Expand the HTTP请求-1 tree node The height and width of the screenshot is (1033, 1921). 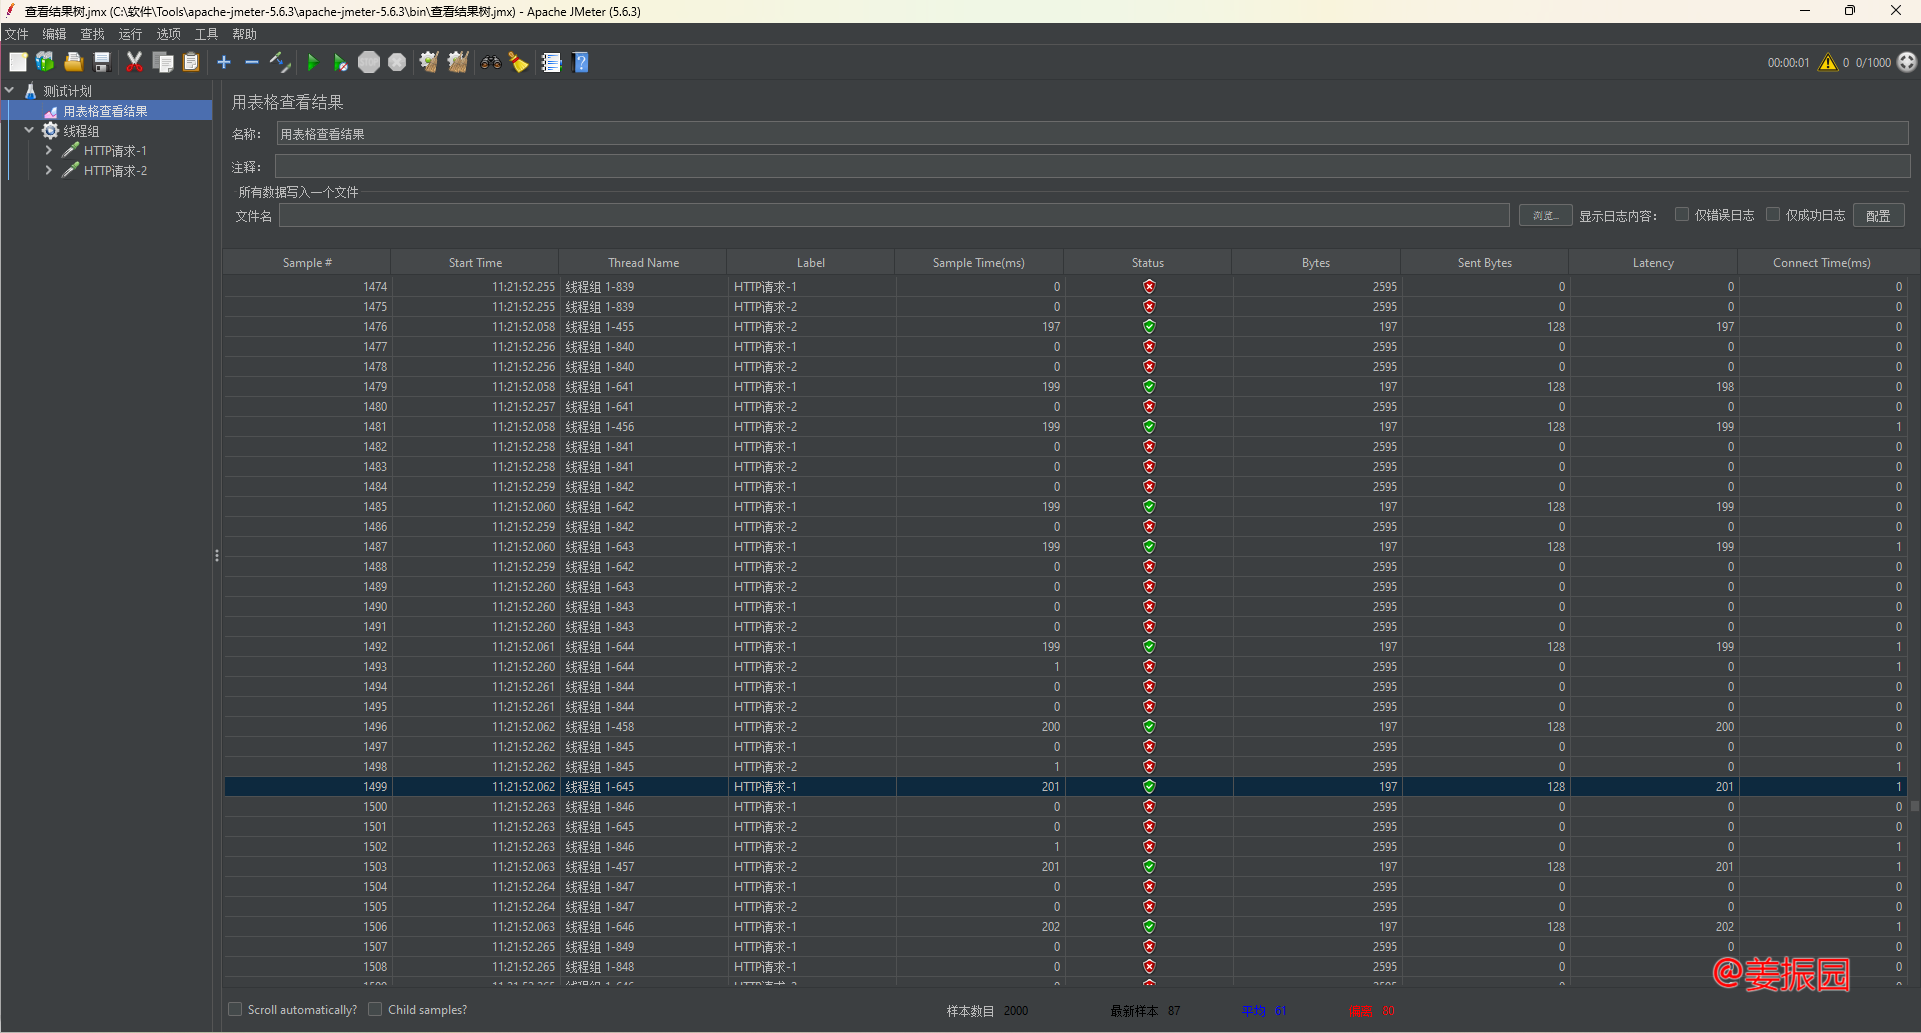48,151
